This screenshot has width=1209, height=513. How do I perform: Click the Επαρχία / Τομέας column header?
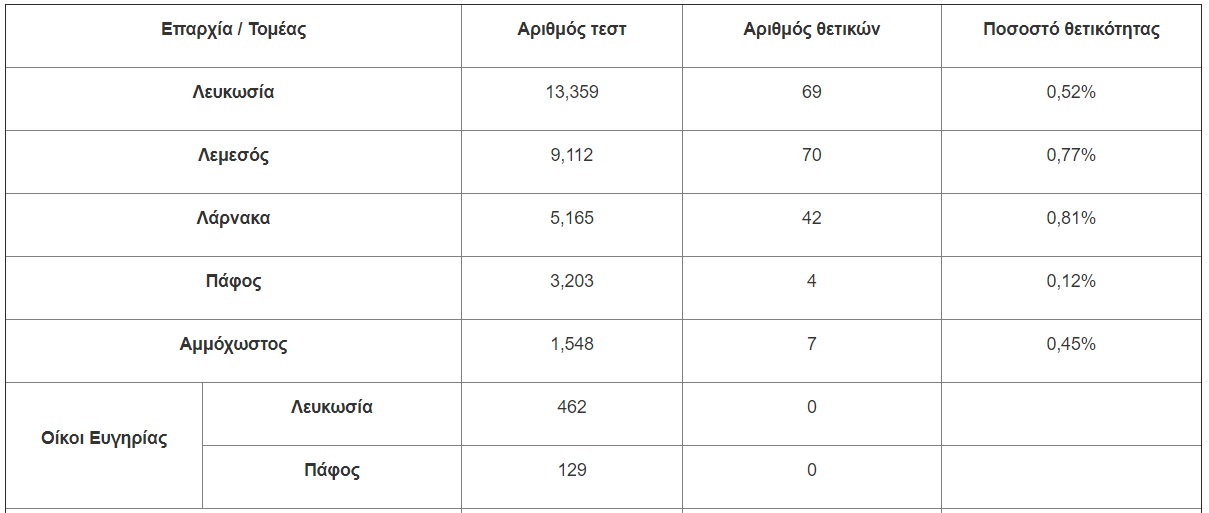click(233, 30)
